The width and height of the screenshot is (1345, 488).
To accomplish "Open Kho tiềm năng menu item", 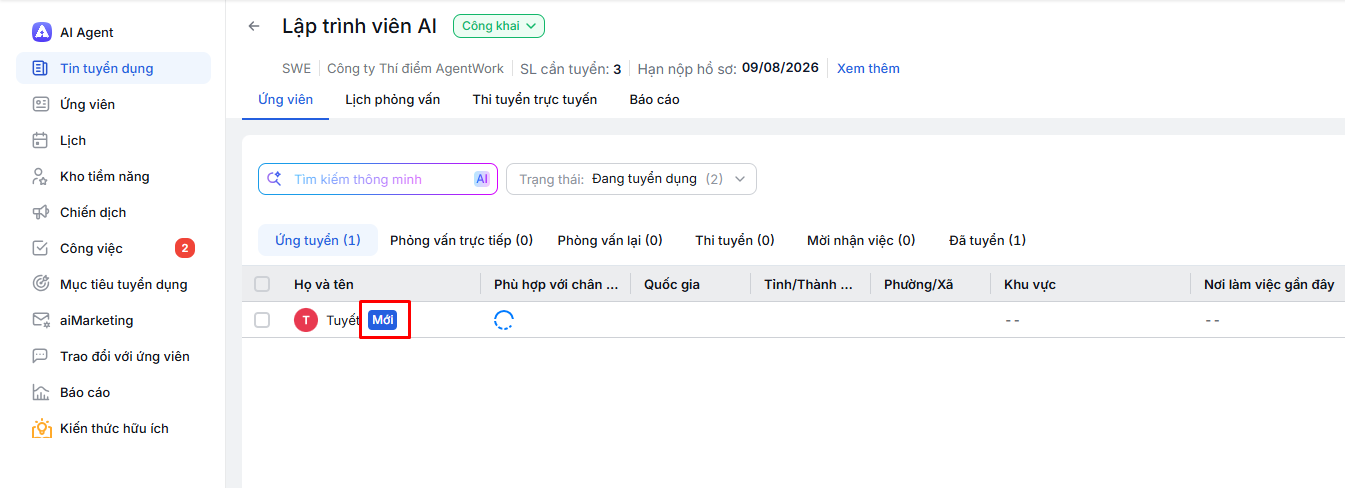I will coord(114,176).
